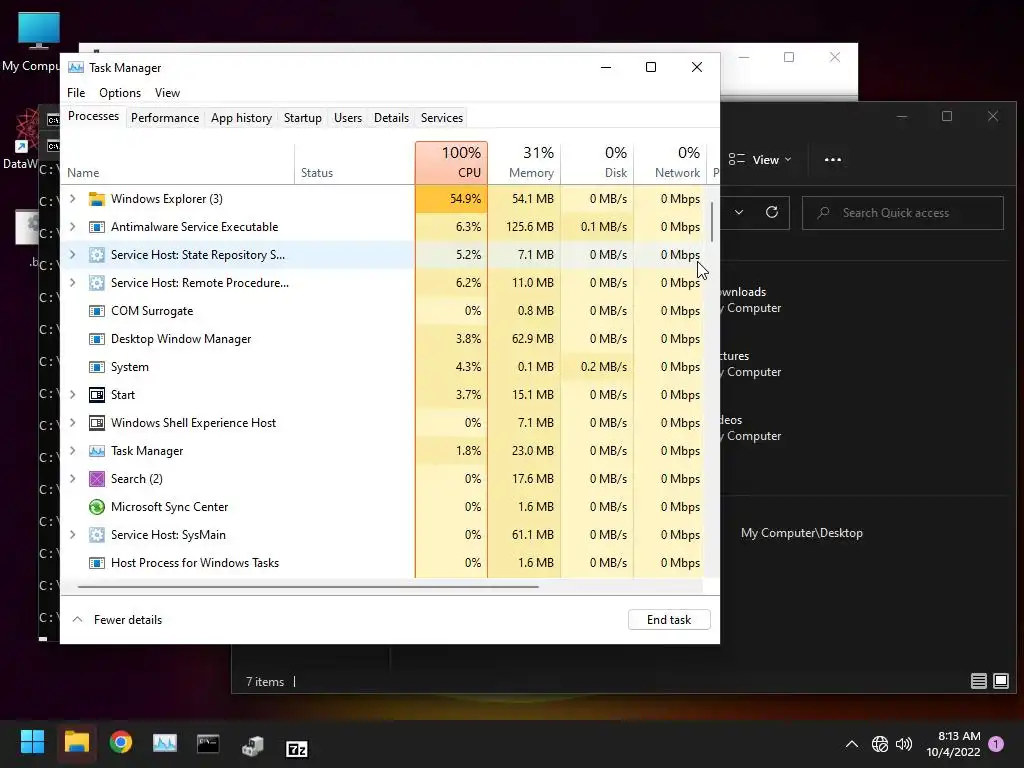Expand the Antimalware Service Executable row
This screenshot has height=768, width=1024.
[x=72, y=227]
